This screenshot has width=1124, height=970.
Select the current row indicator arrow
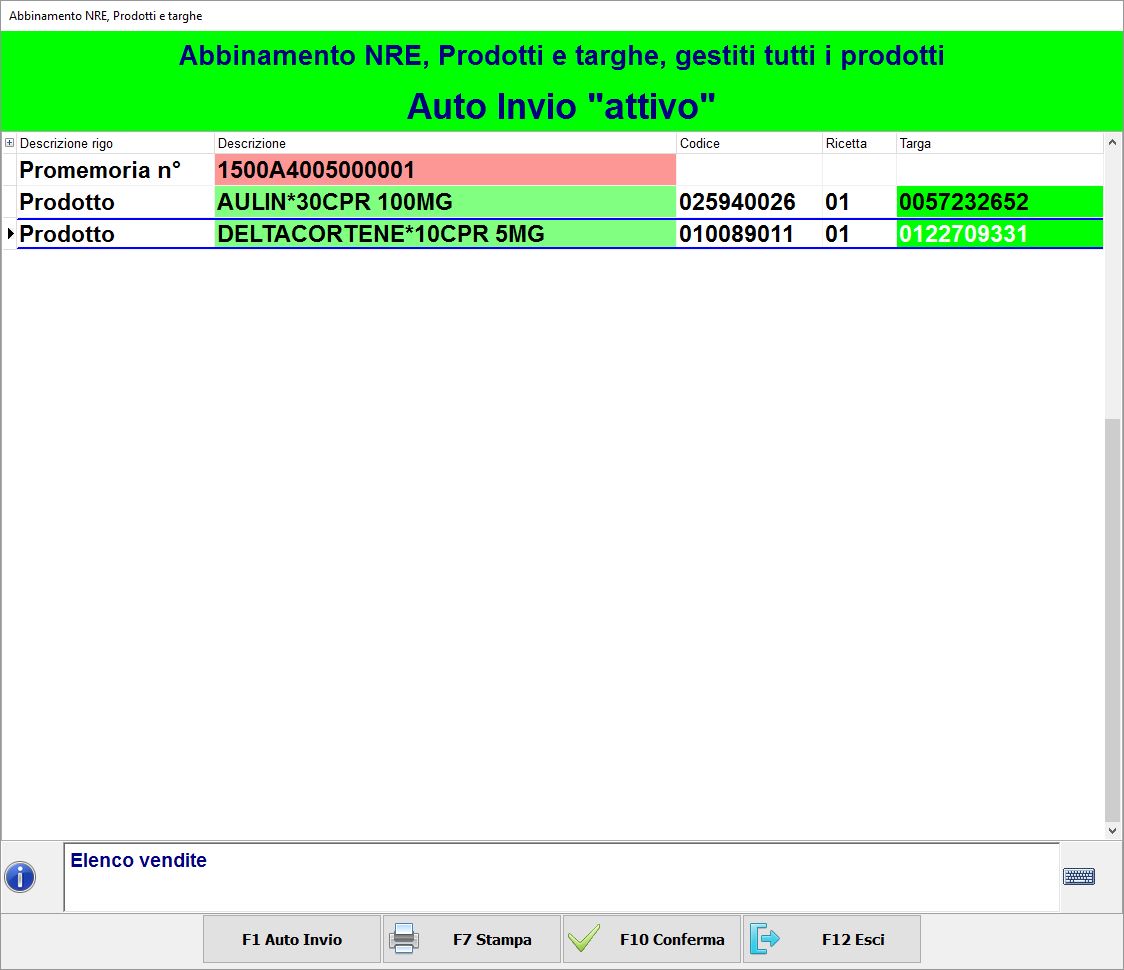(10, 234)
